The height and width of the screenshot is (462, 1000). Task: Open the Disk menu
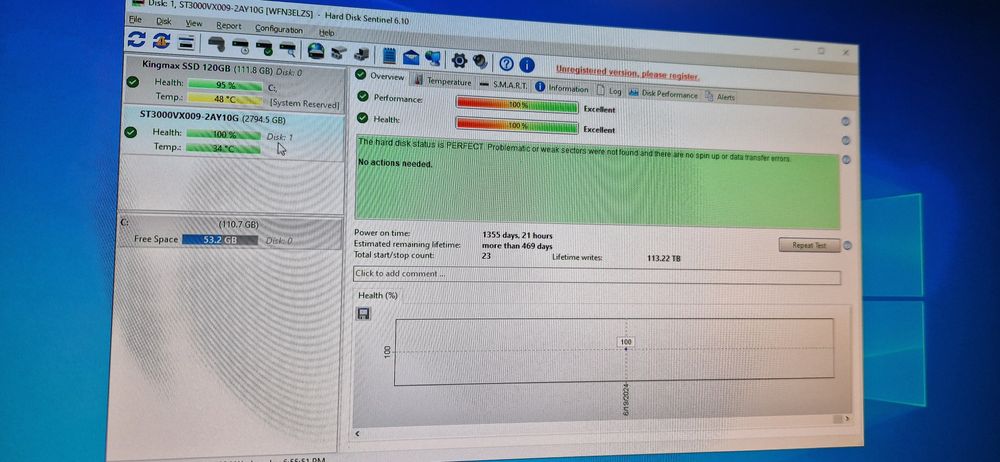[164, 21]
